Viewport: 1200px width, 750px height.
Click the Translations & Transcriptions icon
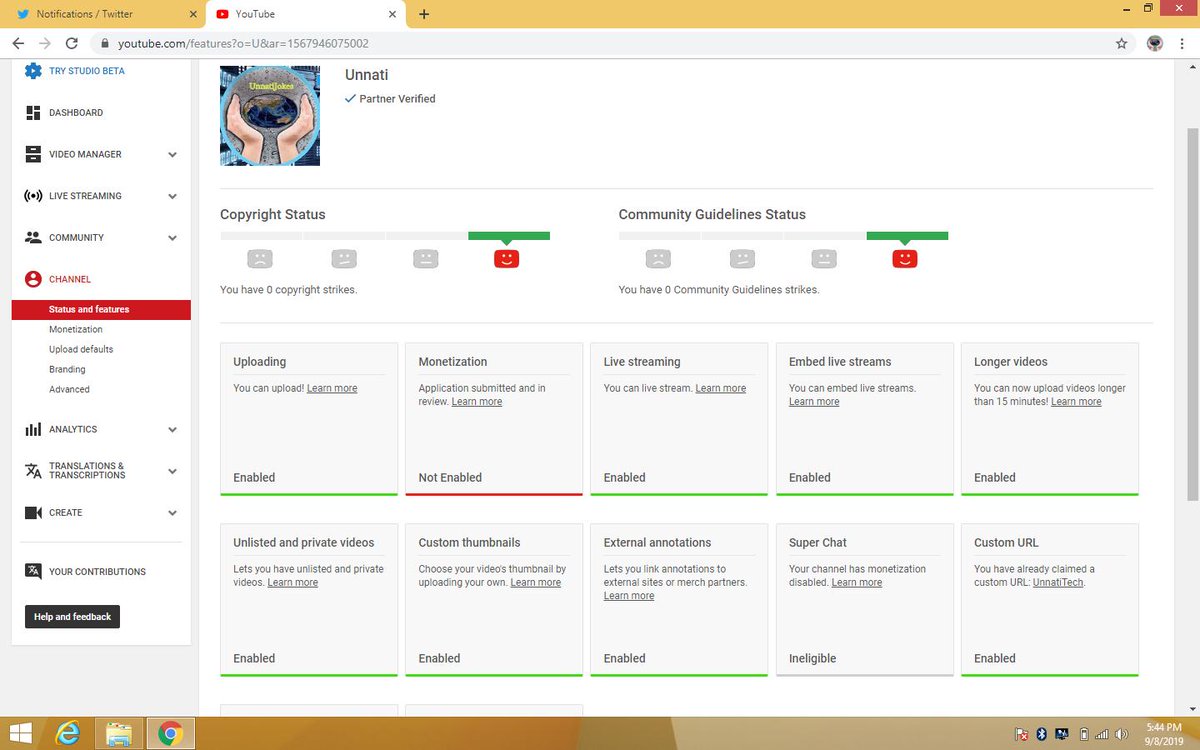[33, 470]
